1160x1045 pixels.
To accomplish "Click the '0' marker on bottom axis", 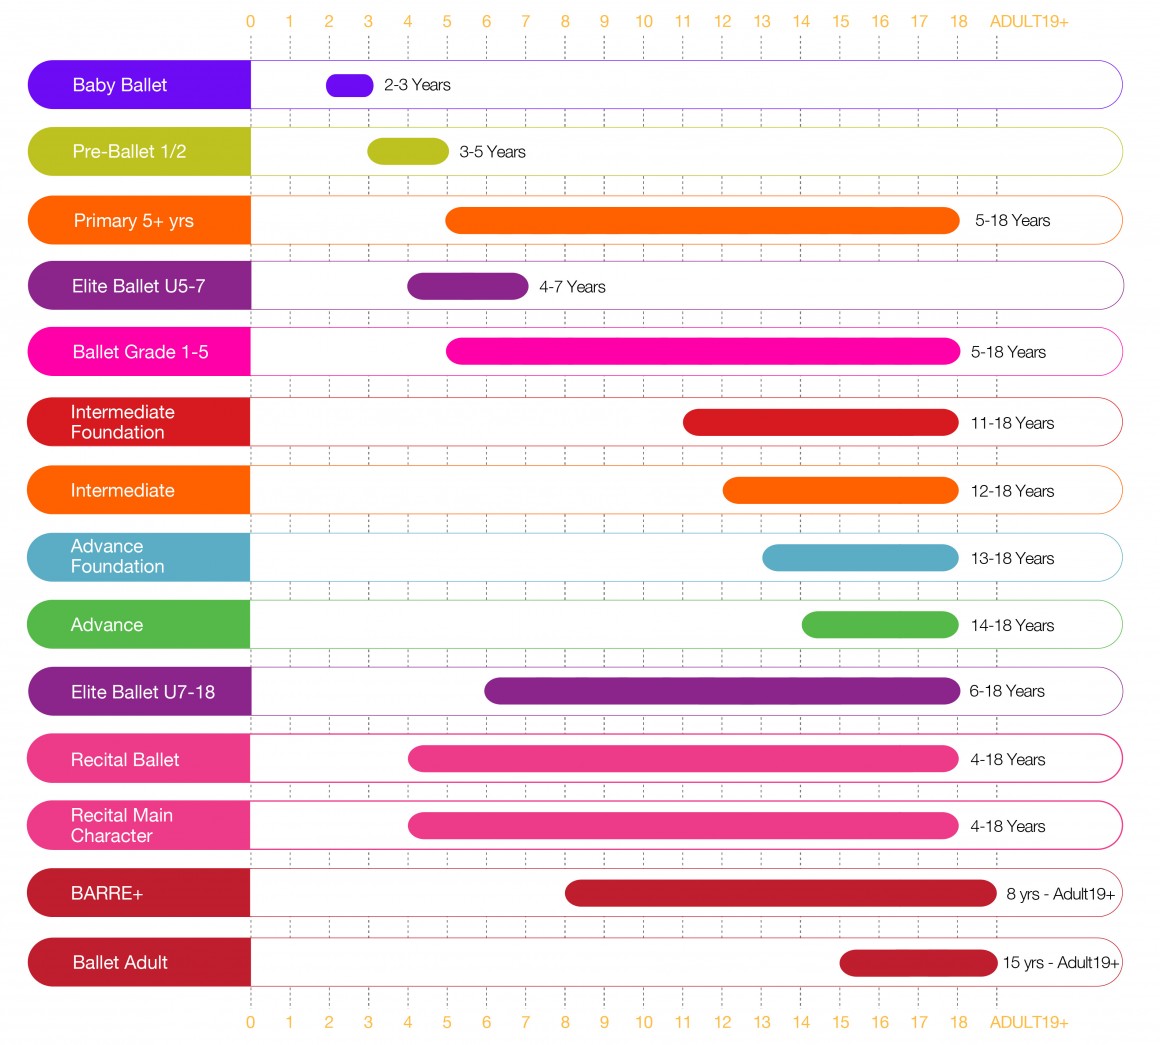I will 250,1022.
